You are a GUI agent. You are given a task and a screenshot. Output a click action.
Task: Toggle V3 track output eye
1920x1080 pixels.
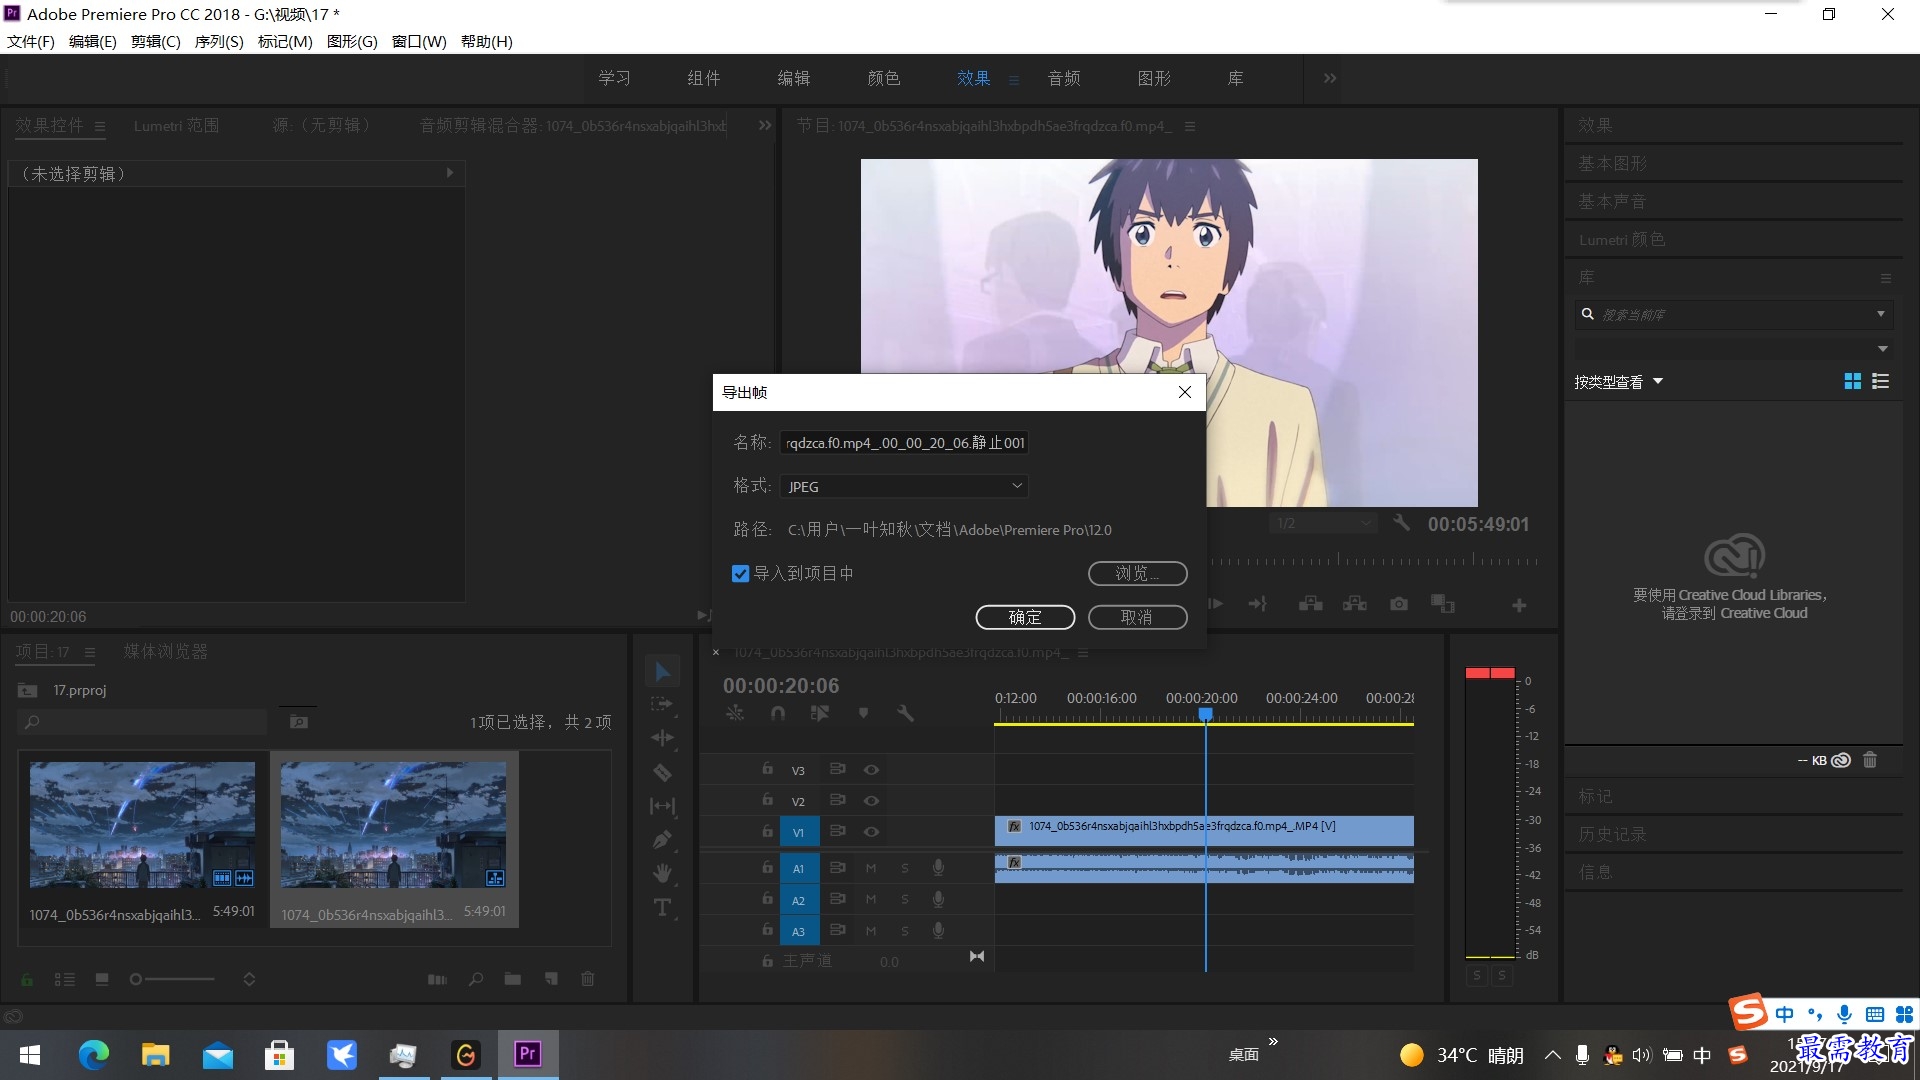point(871,770)
